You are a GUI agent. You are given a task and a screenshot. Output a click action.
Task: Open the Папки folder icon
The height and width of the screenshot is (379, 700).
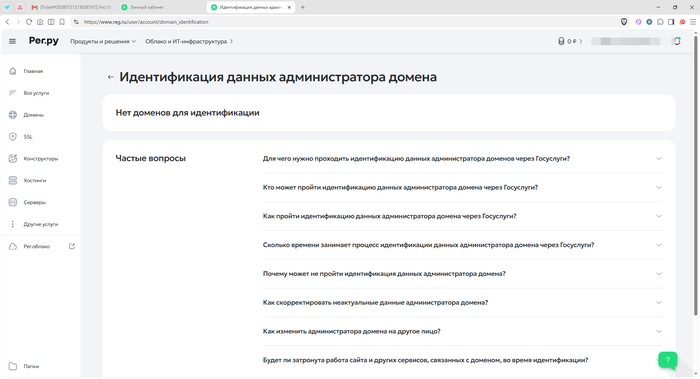[12, 366]
